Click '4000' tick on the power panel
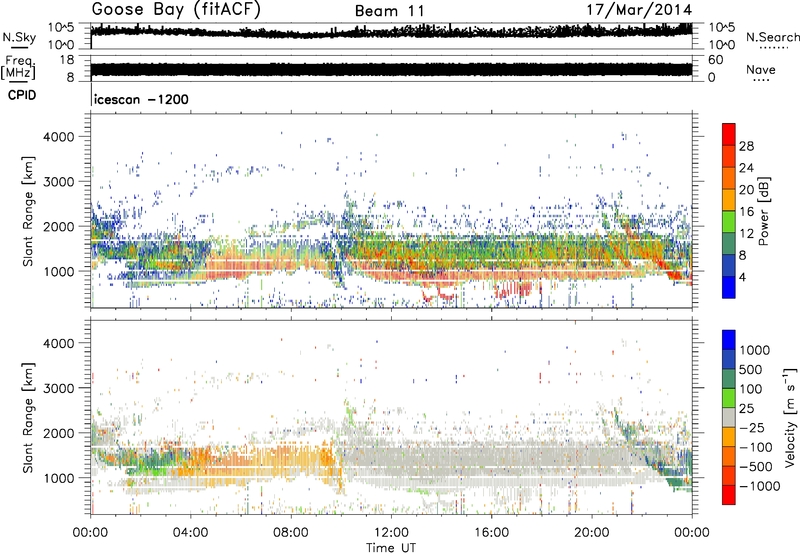The height and width of the screenshot is (554, 800). tap(59, 137)
